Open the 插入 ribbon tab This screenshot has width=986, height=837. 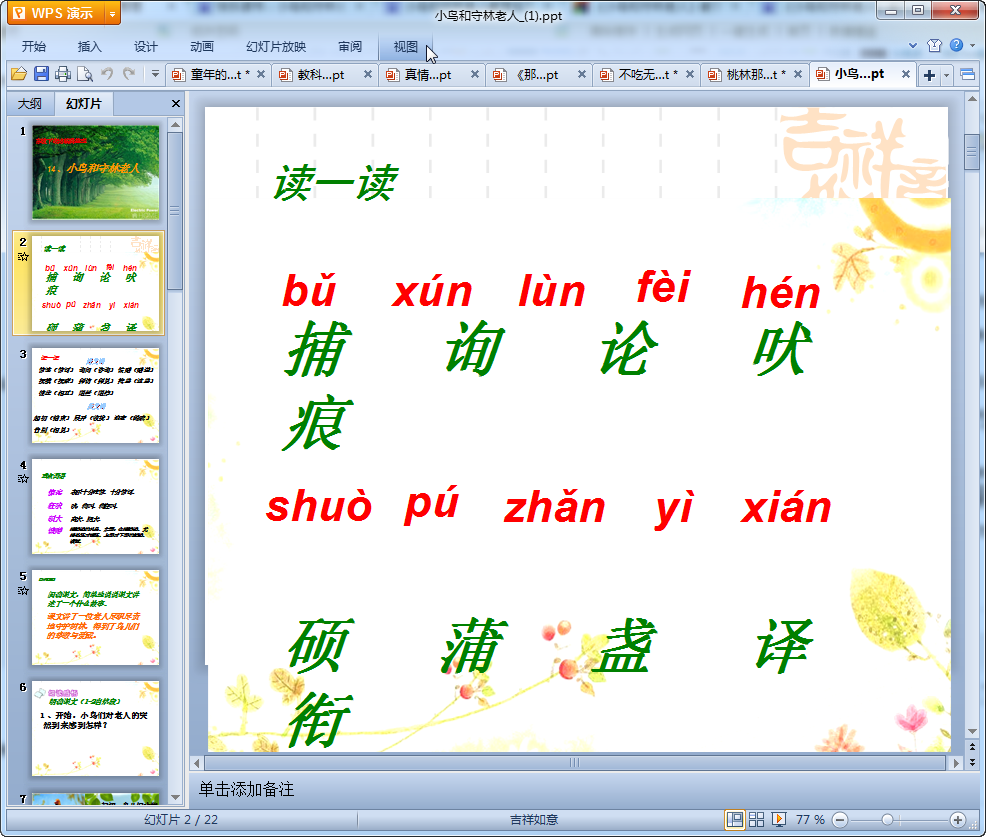(89, 47)
